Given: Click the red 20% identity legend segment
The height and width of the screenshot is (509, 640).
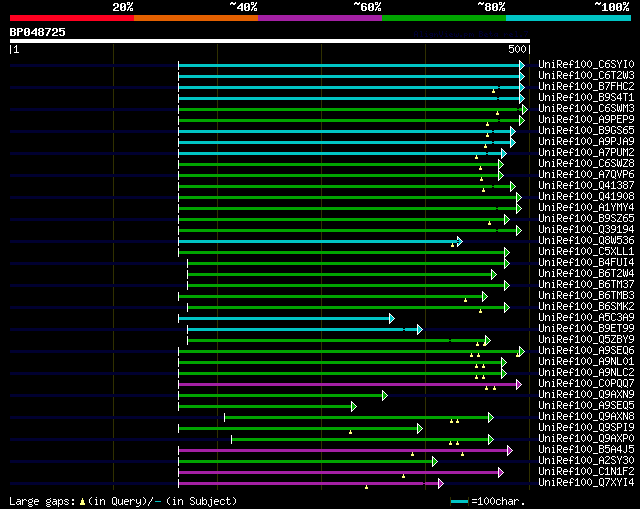Looking at the screenshot, I should click(x=72, y=18).
